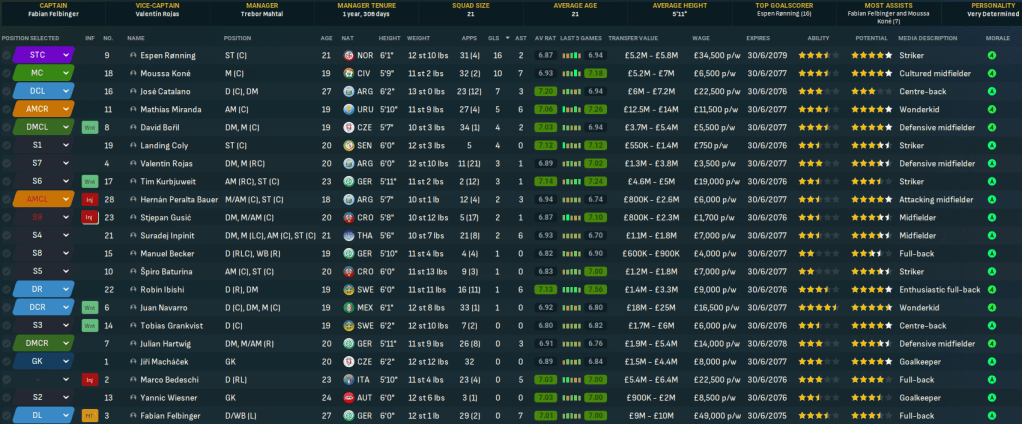
Task: Click Espen Rønning's player info icon
Action: [x=133, y=55]
